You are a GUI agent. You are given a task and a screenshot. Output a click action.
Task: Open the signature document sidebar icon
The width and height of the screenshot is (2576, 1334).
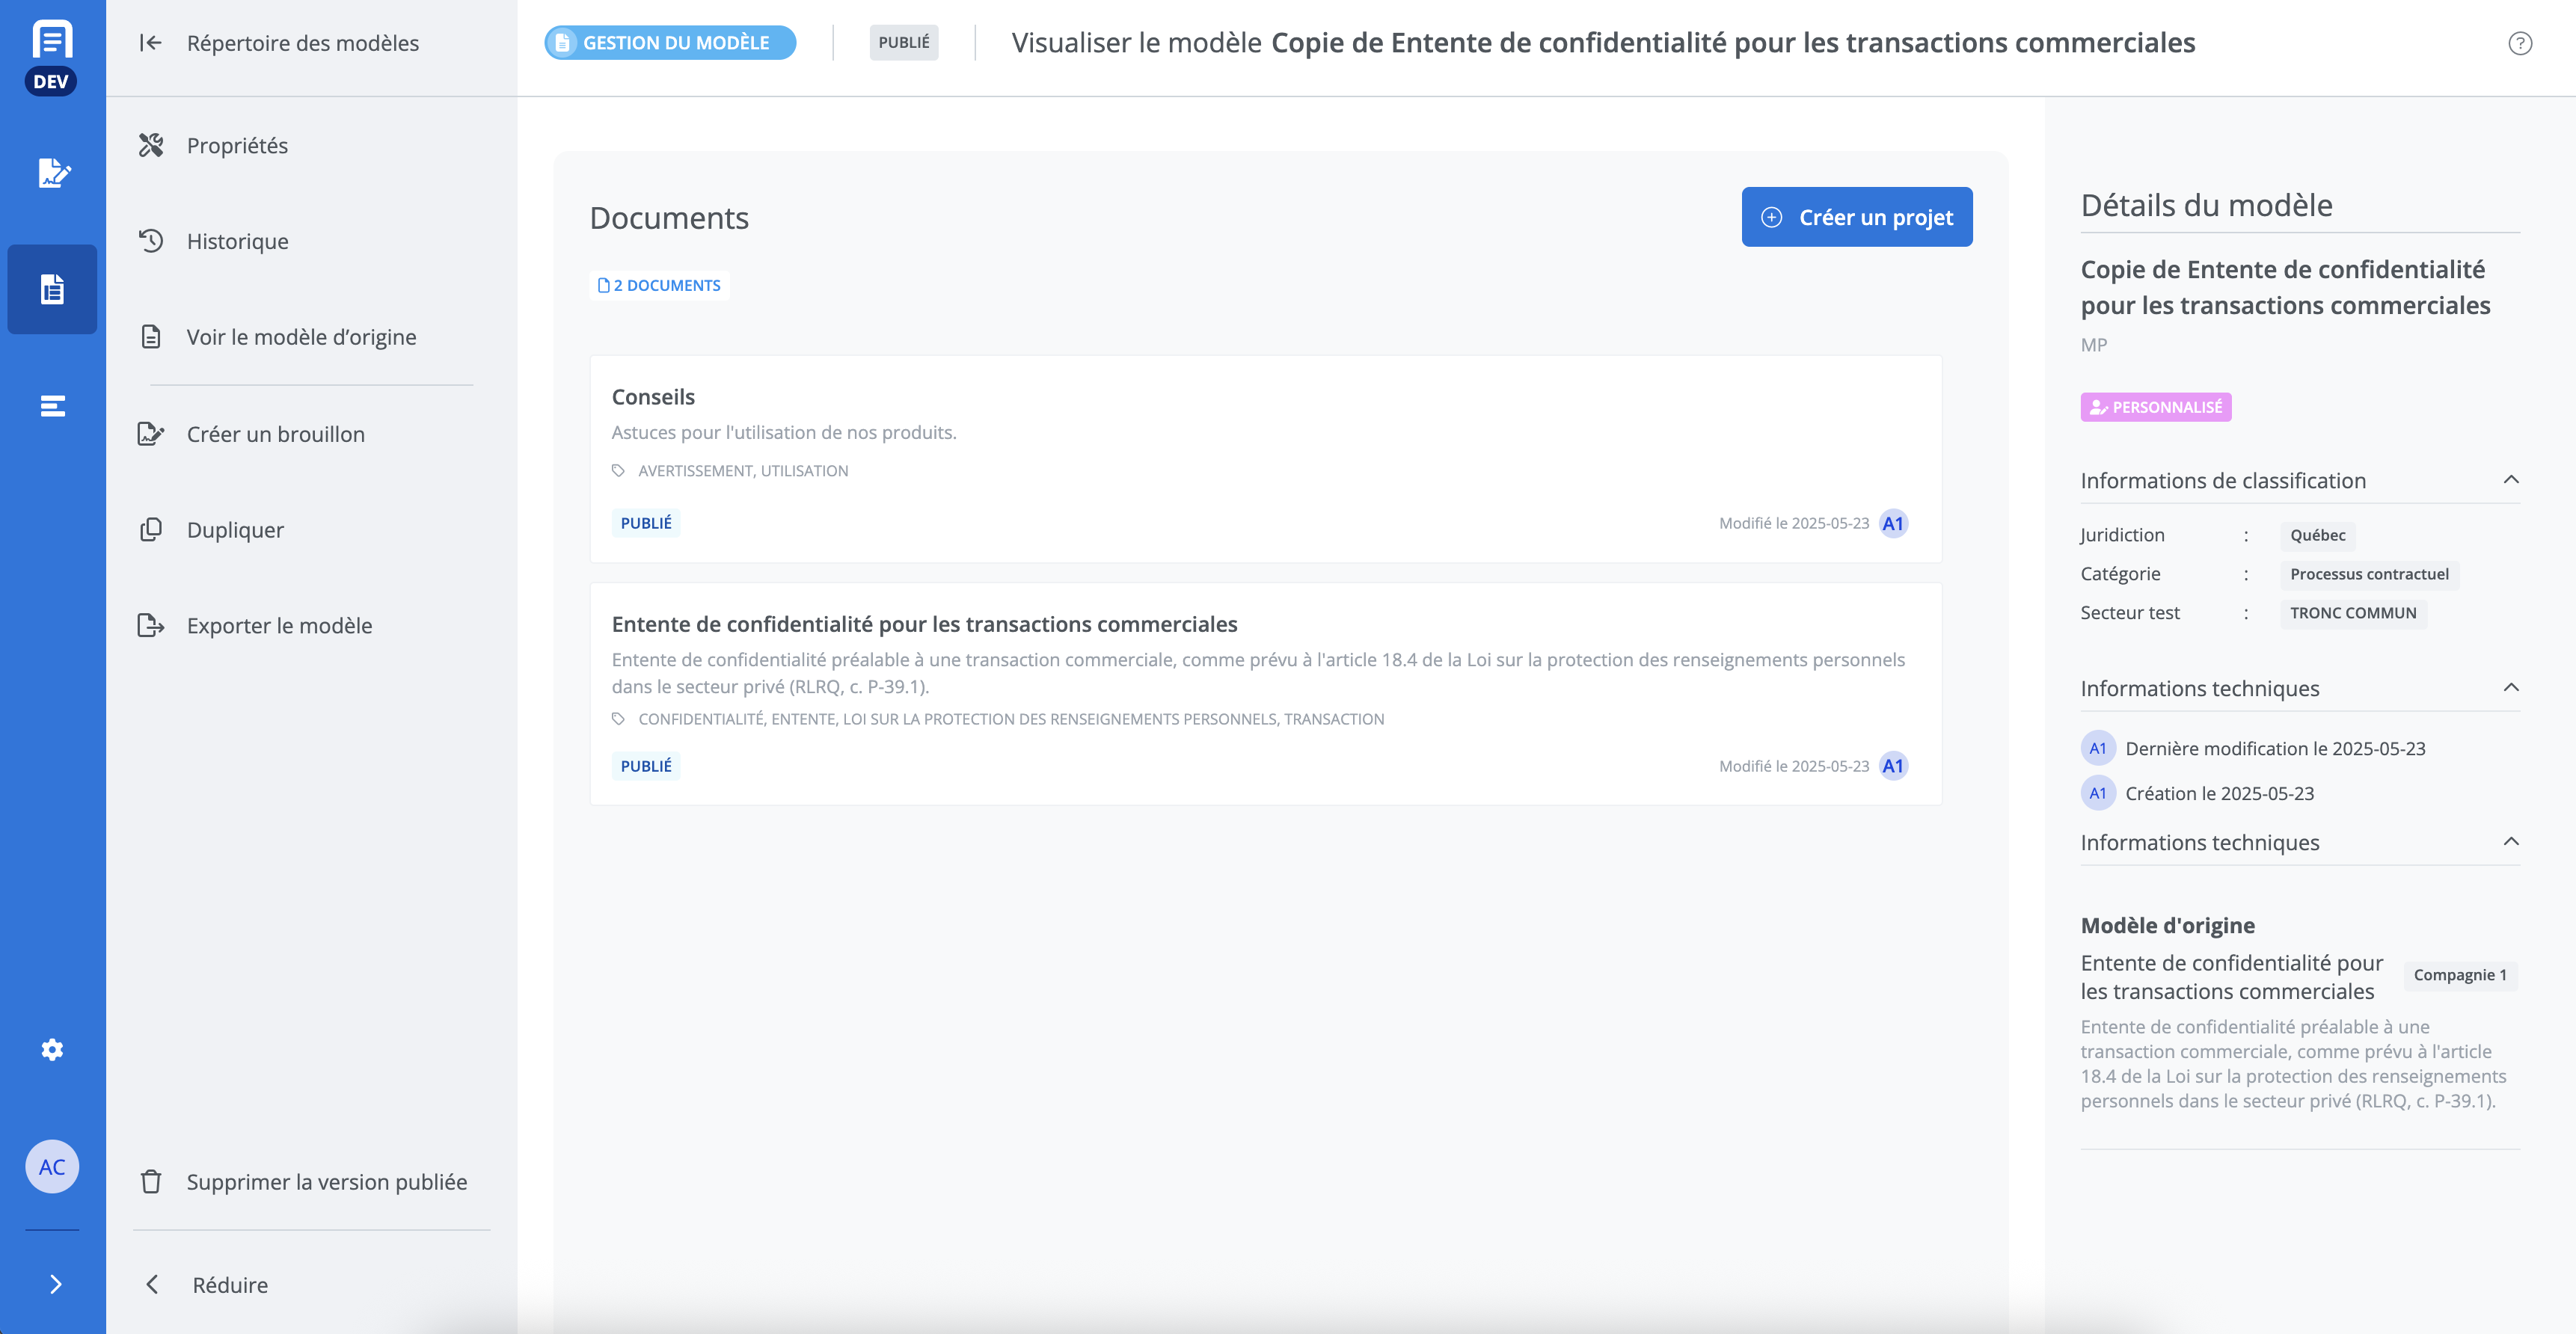(x=52, y=173)
